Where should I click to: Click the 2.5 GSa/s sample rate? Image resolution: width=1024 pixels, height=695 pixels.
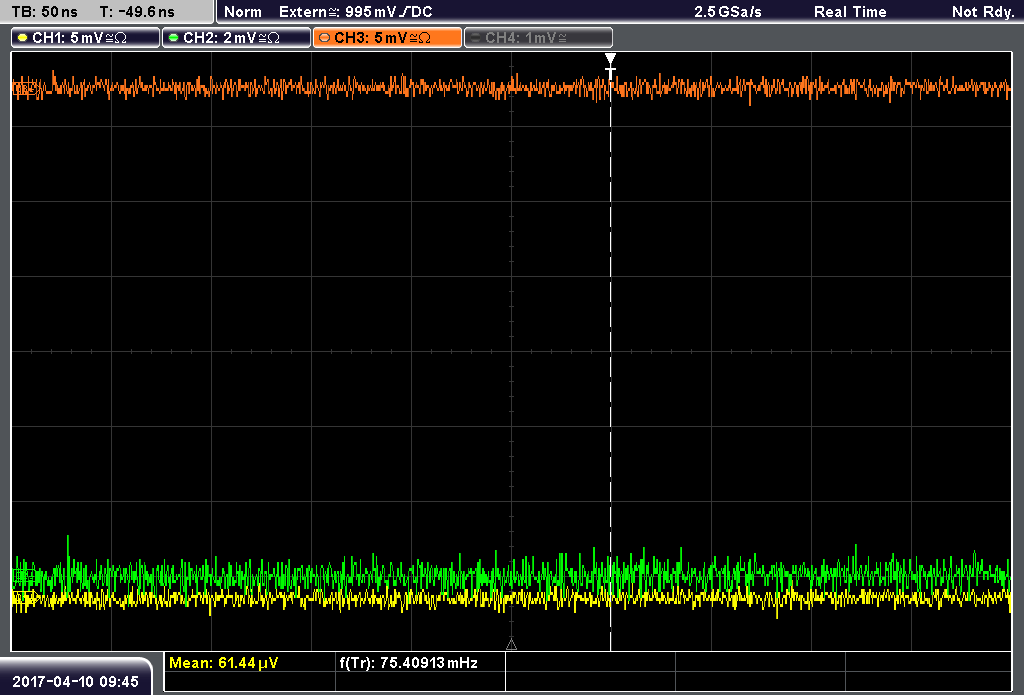point(728,12)
